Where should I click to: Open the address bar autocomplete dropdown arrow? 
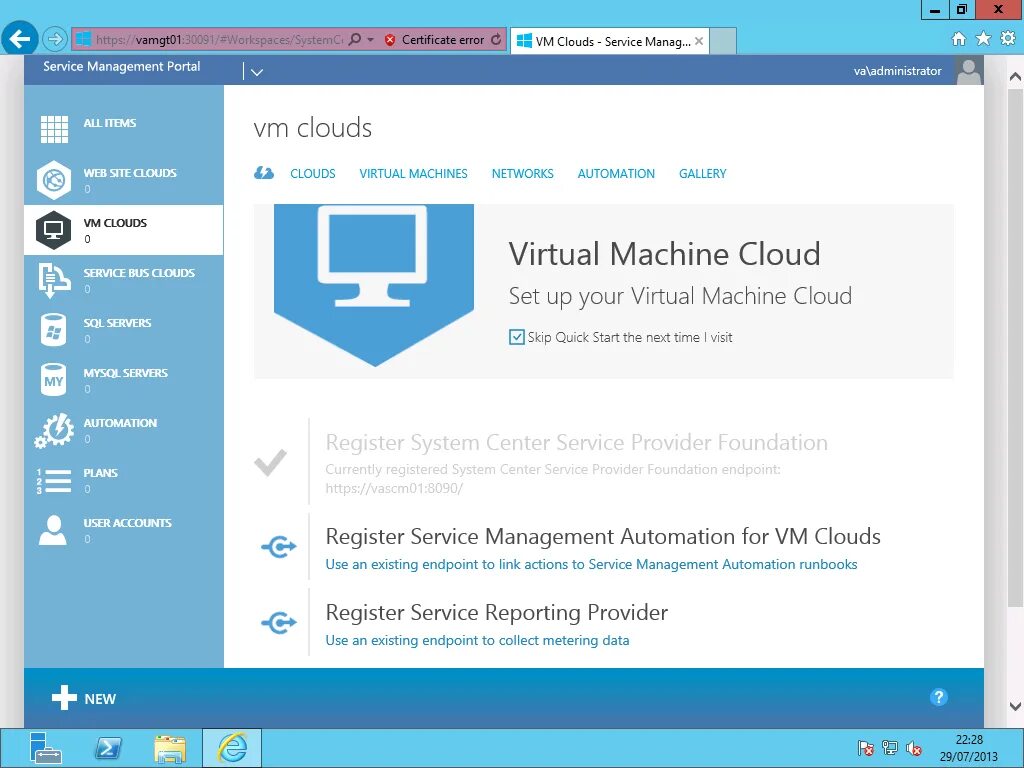pos(370,40)
